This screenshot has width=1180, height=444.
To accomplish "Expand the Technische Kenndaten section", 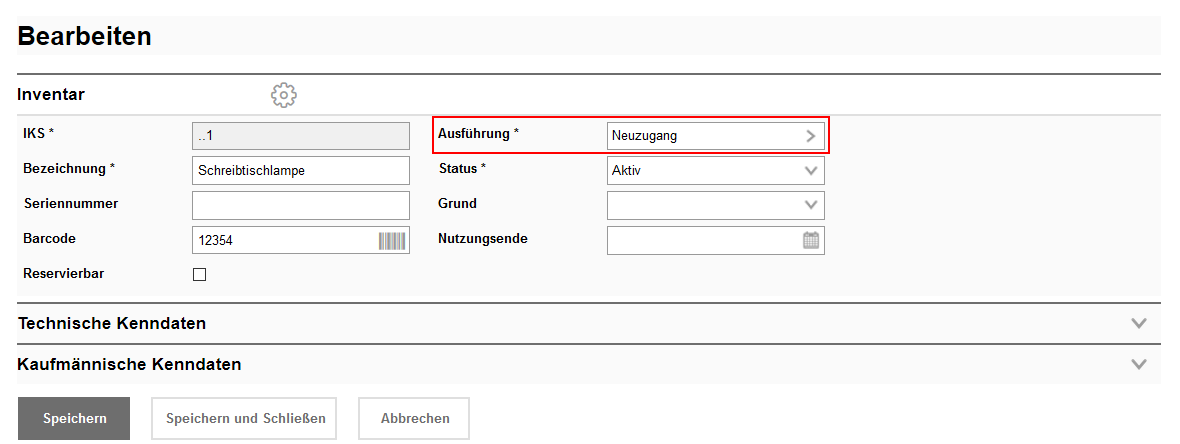I will pyautogui.click(x=588, y=324).
